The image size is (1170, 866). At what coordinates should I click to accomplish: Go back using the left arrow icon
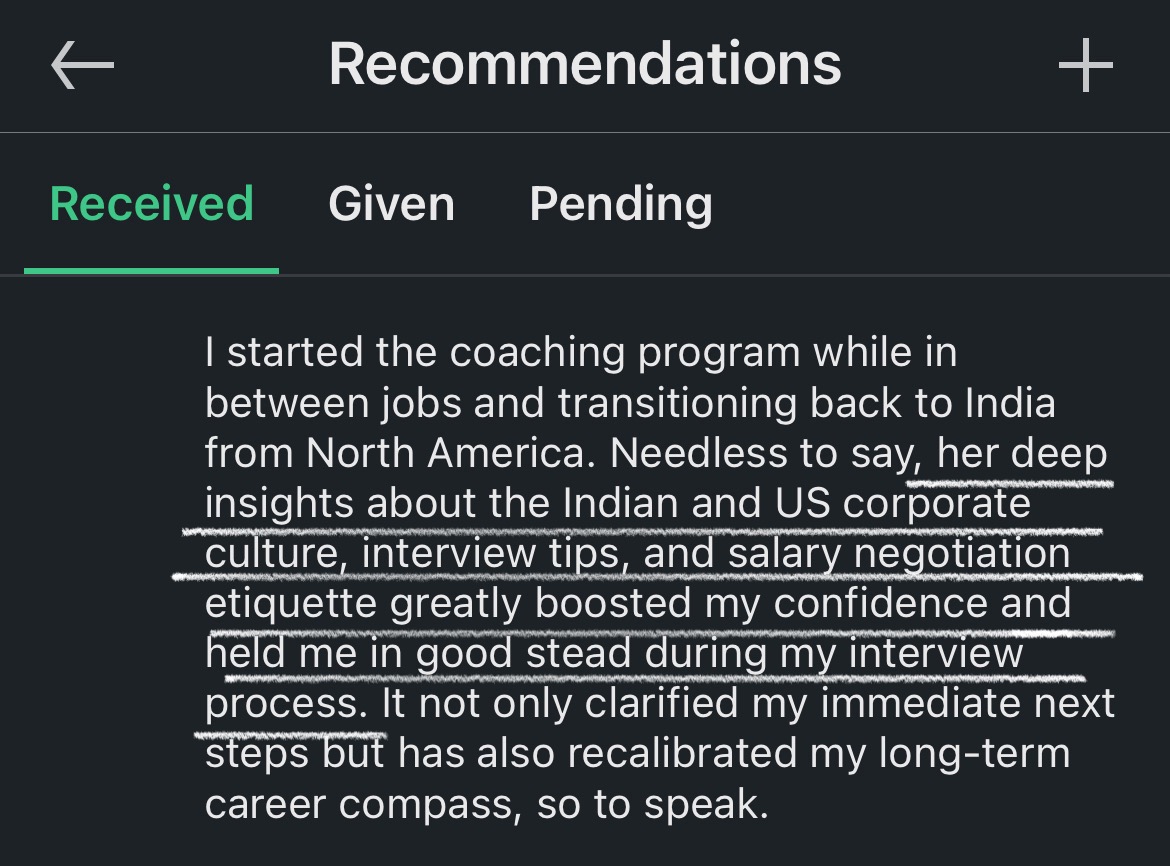(82, 66)
